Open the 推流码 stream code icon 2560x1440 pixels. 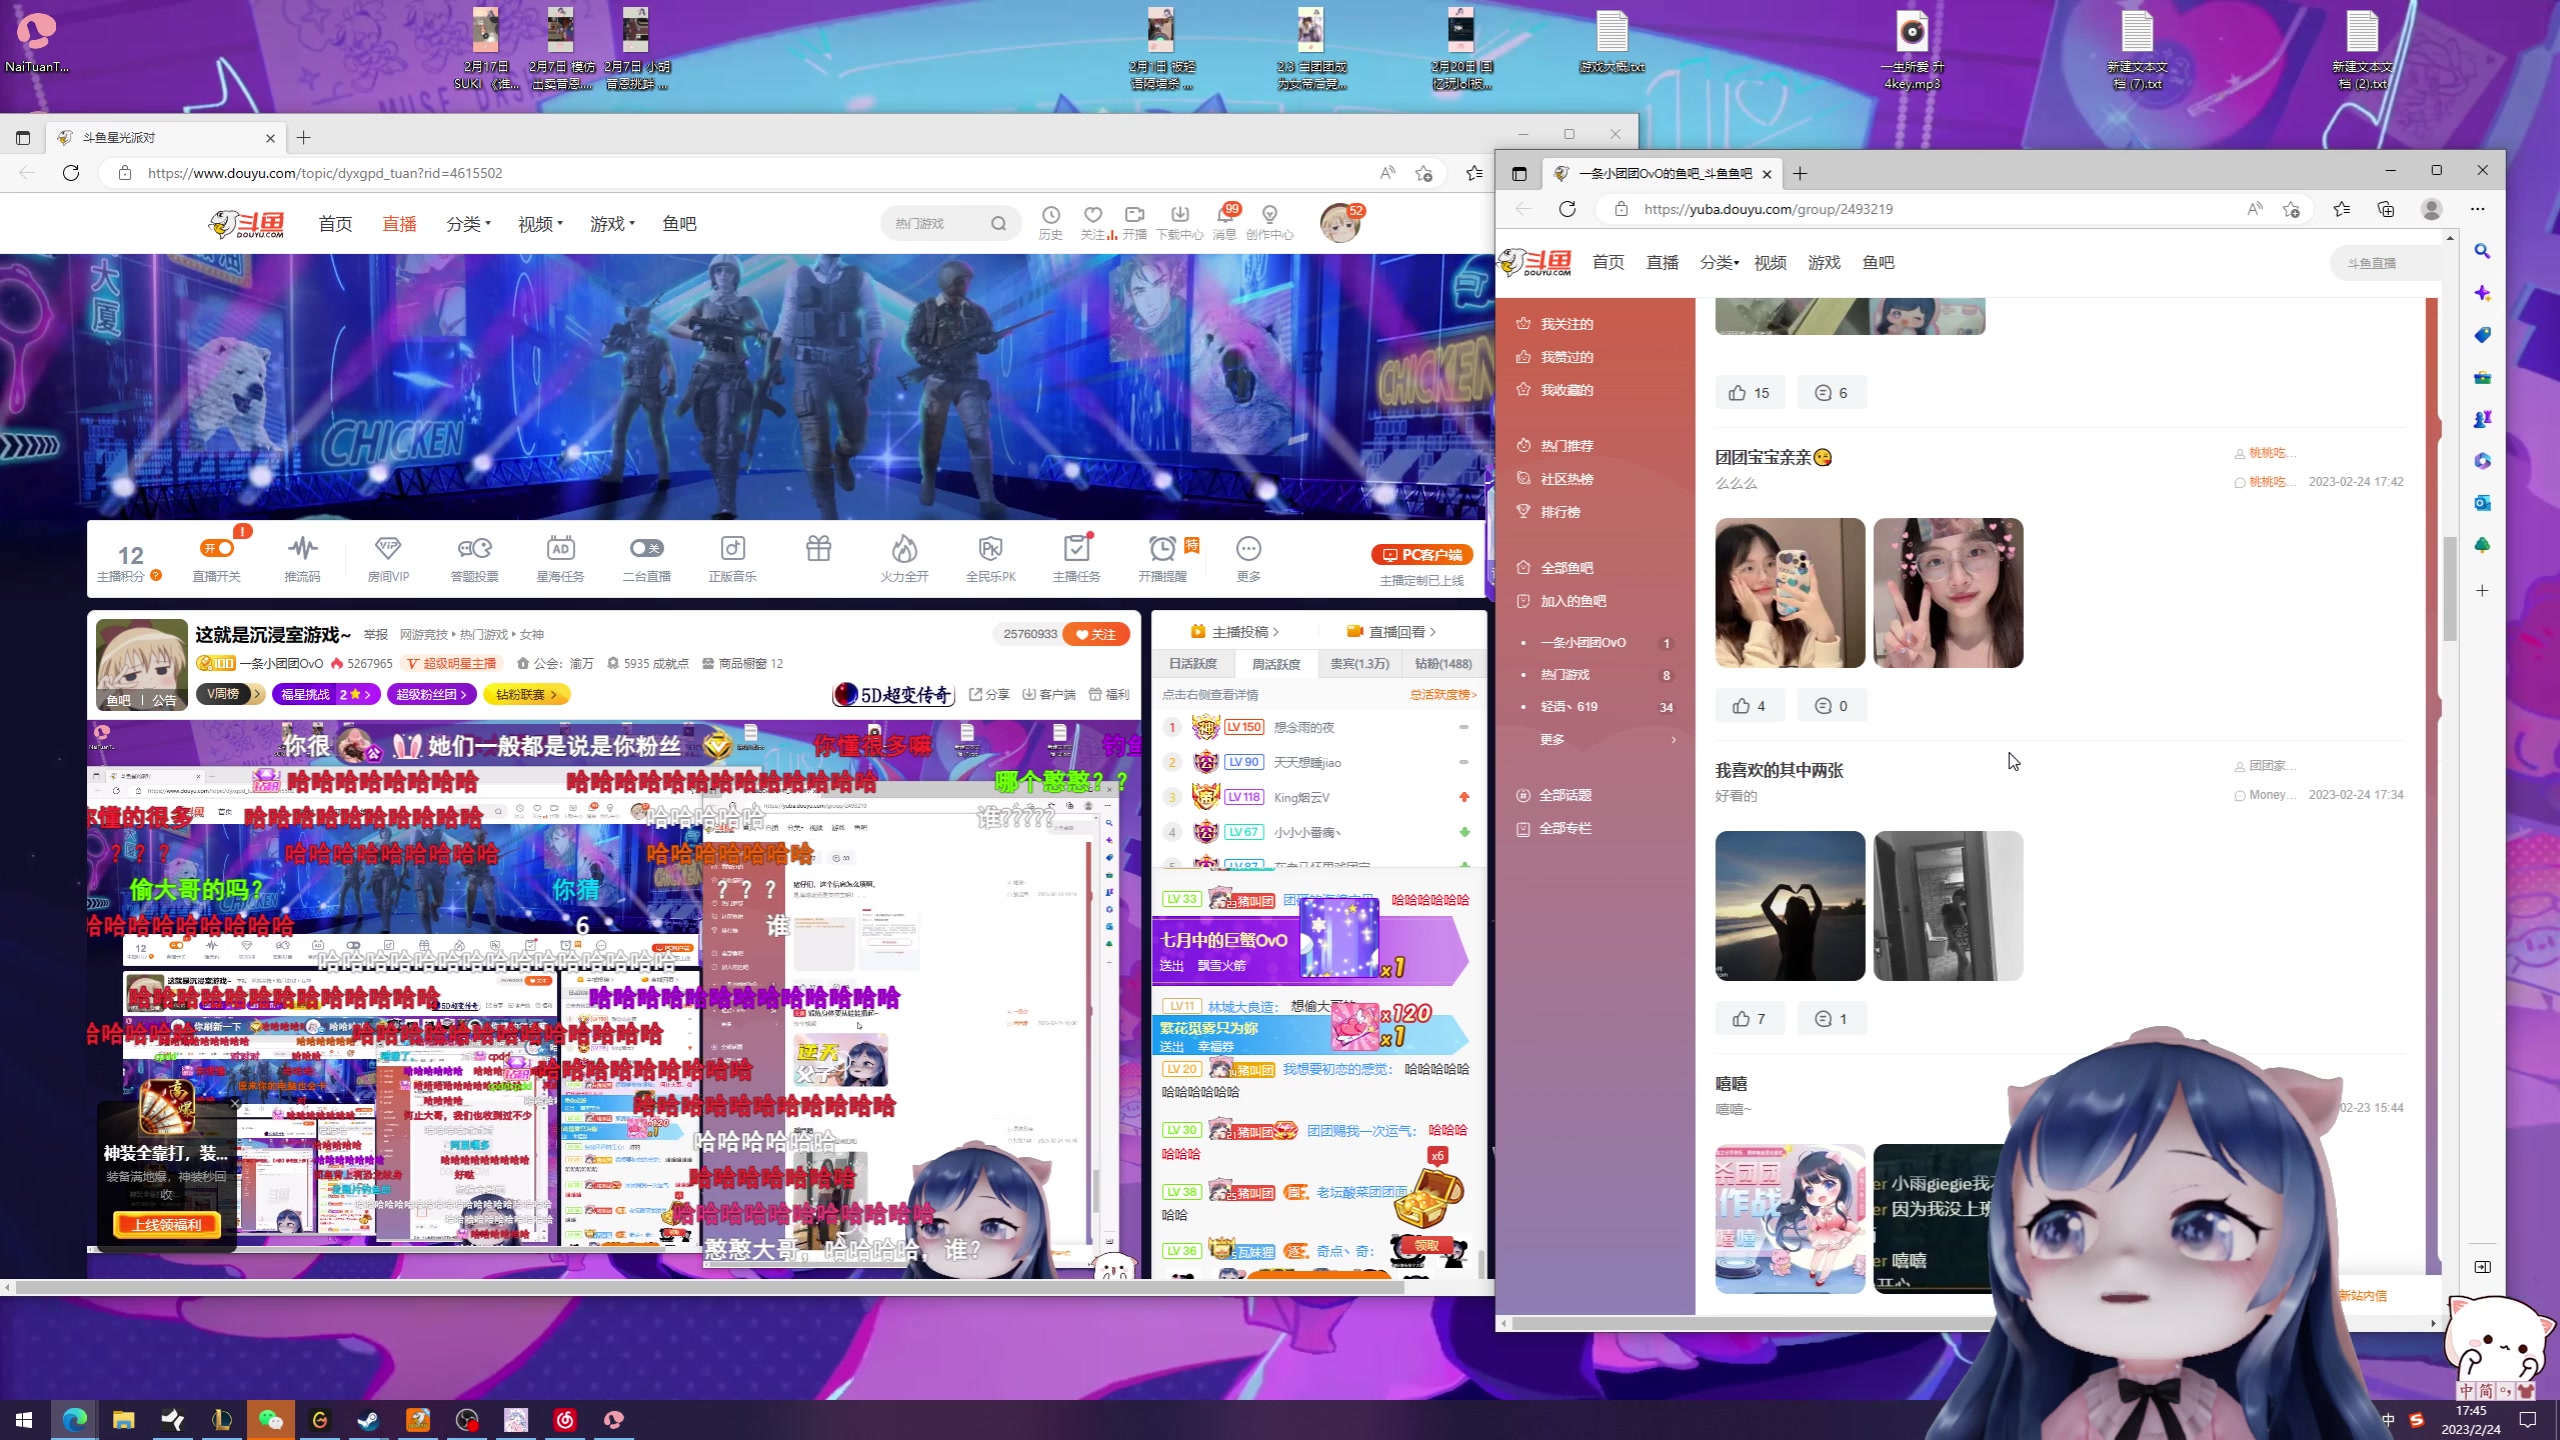(x=302, y=548)
